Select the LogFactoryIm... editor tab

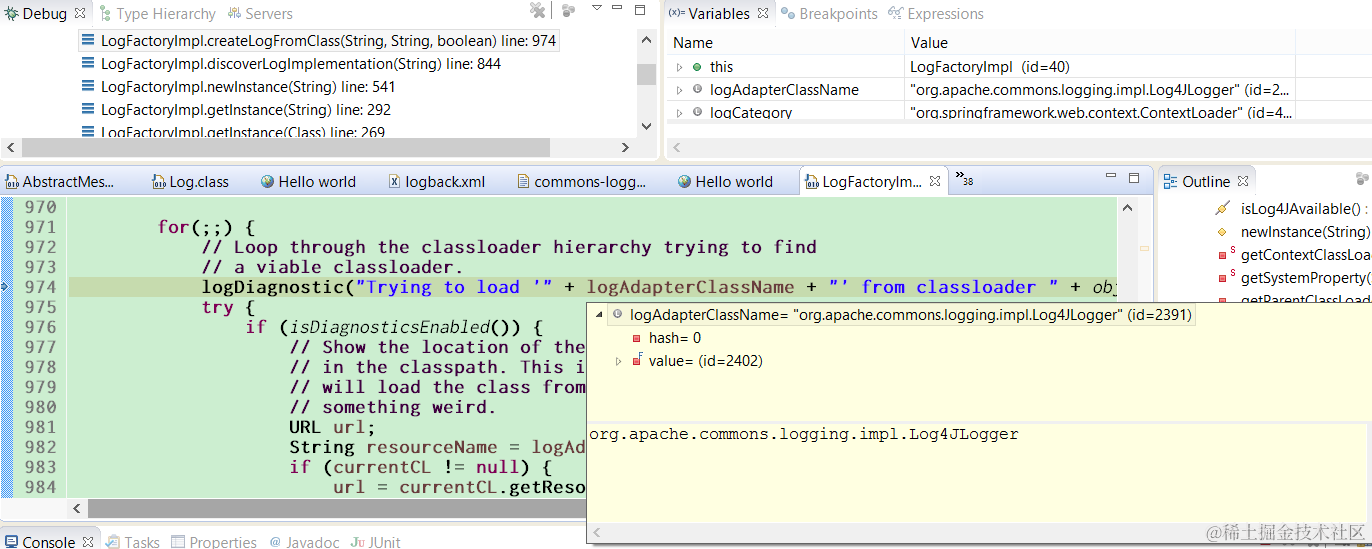[862, 182]
